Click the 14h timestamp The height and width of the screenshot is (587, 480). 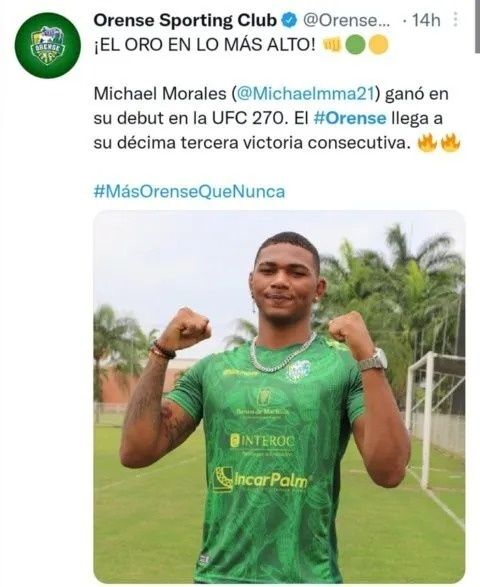click(x=426, y=21)
